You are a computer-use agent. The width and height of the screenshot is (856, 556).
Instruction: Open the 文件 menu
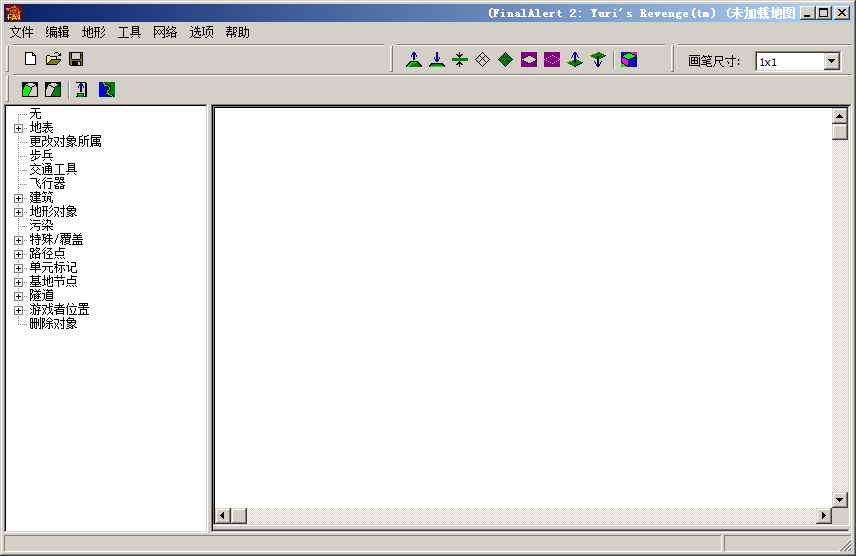click(22, 32)
